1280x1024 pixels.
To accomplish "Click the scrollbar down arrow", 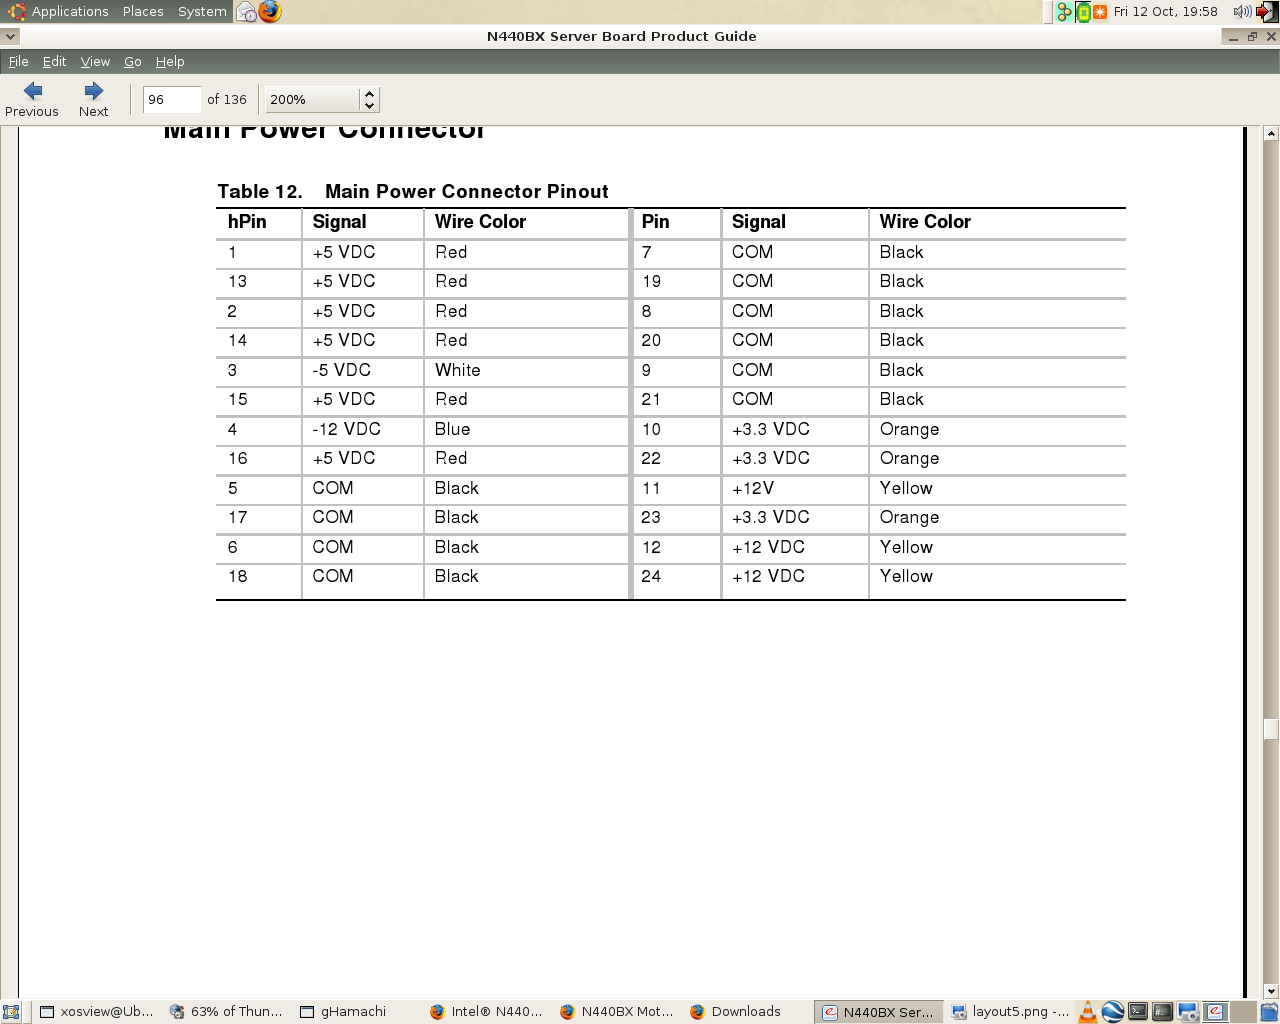I will pyautogui.click(x=1271, y=991).
